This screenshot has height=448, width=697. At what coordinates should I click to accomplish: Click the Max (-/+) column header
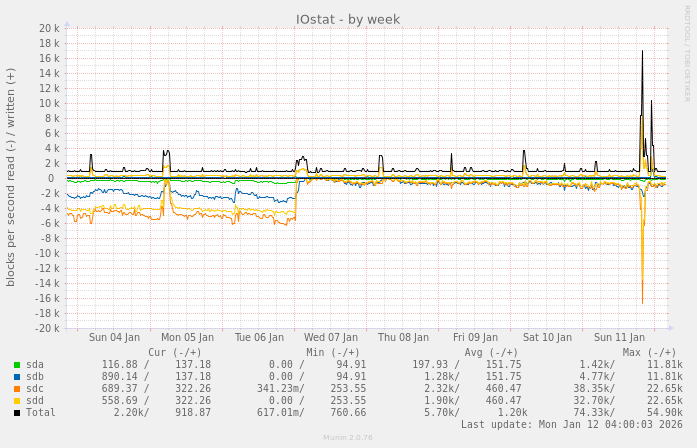point(649,352)
